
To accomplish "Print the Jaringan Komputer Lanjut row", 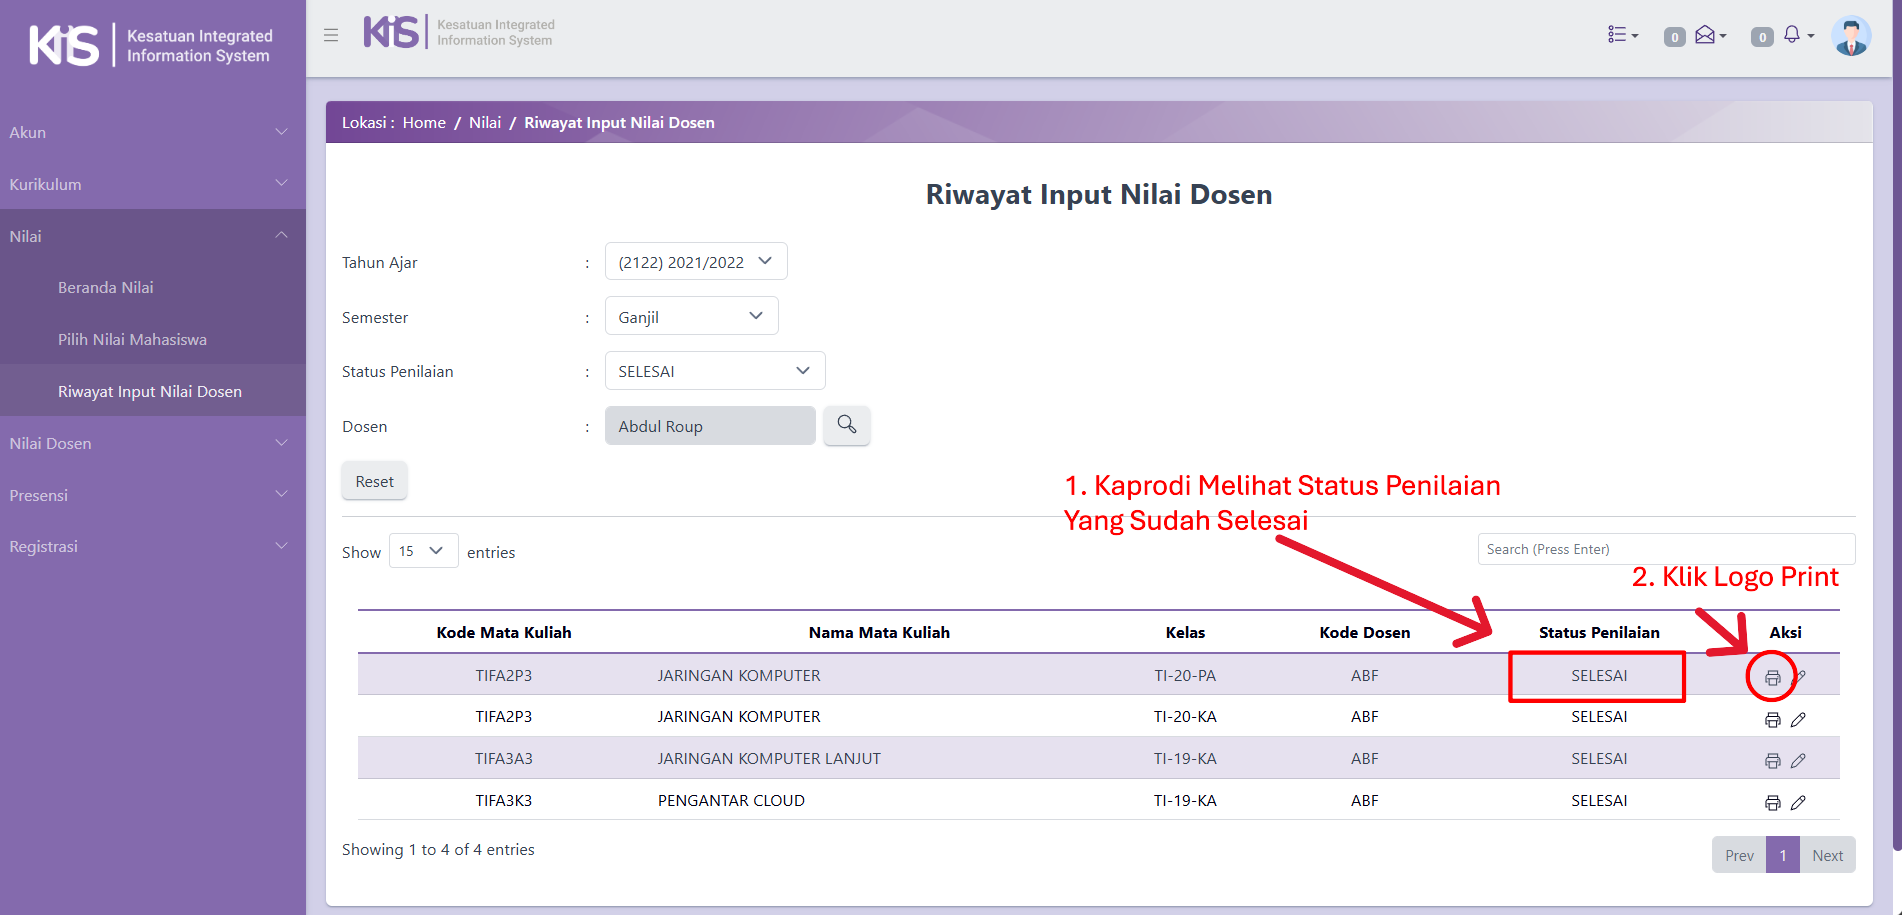I will [x=1772, y=761].
